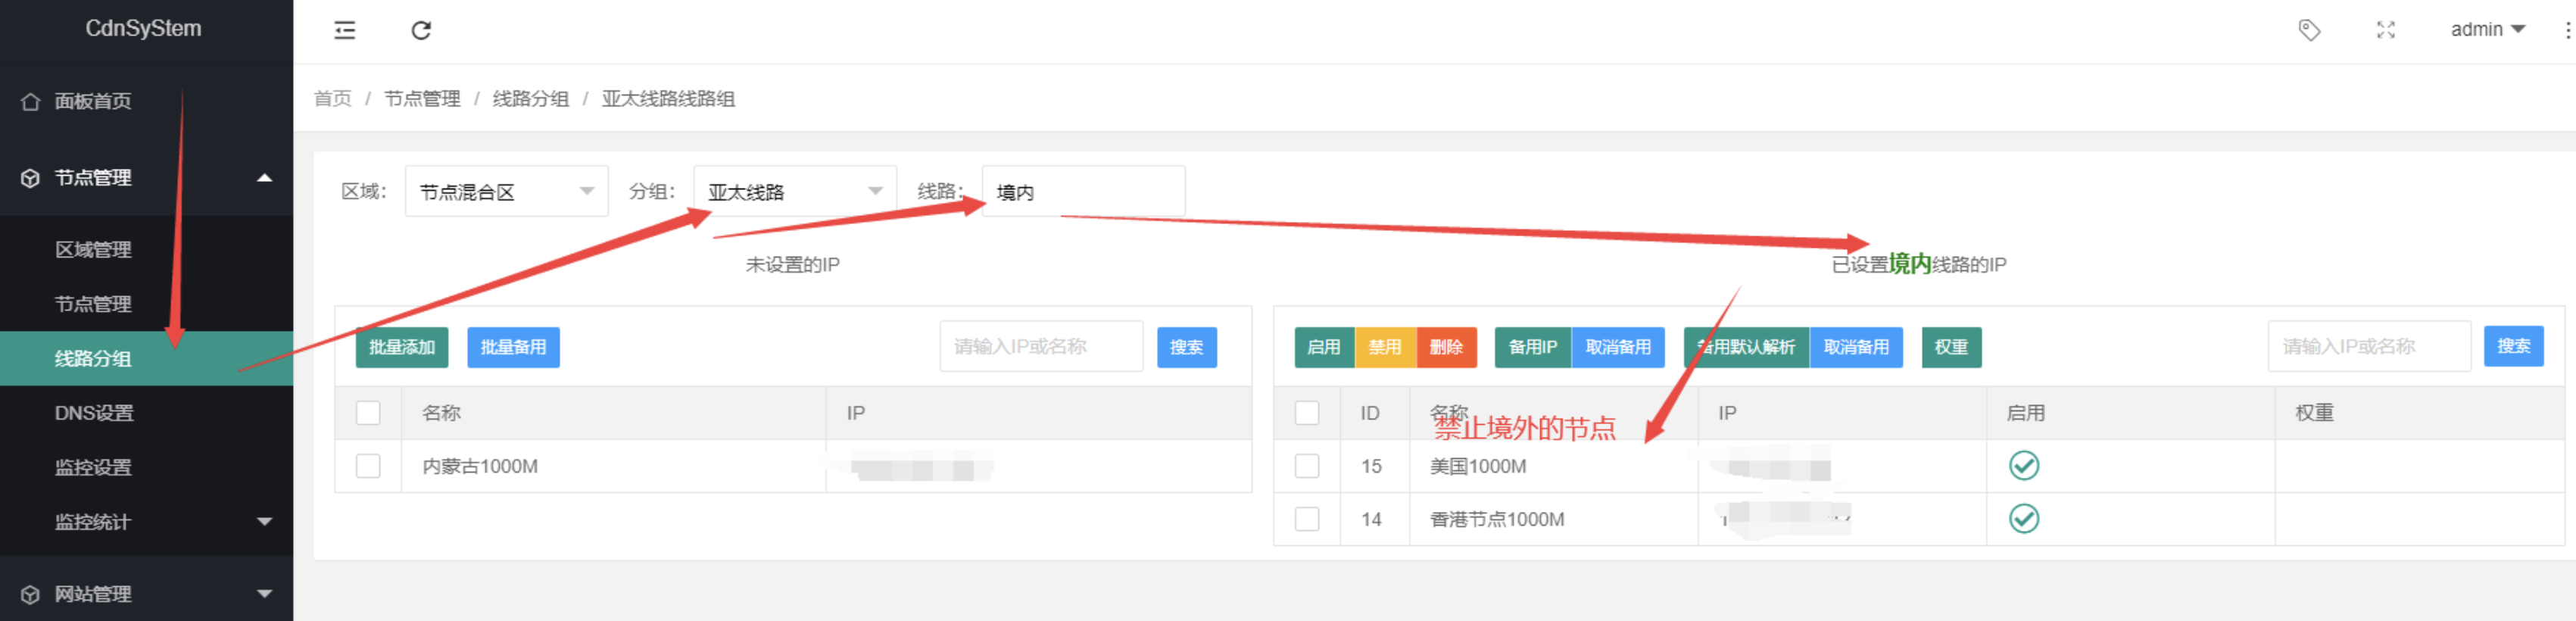Check the 内蒙古1000M row checkbox
The image size is (2576, 621).
368,466
